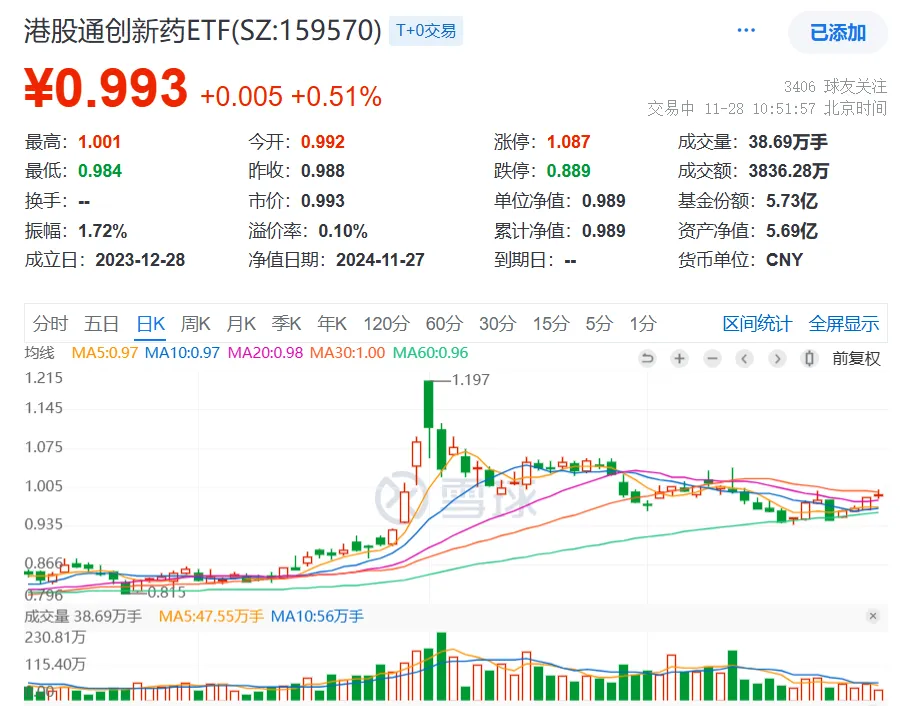Click the 成交量 38.69万手 indicator label
The height and width of the screenshot is (706, 911).
[x=83, y=616]
